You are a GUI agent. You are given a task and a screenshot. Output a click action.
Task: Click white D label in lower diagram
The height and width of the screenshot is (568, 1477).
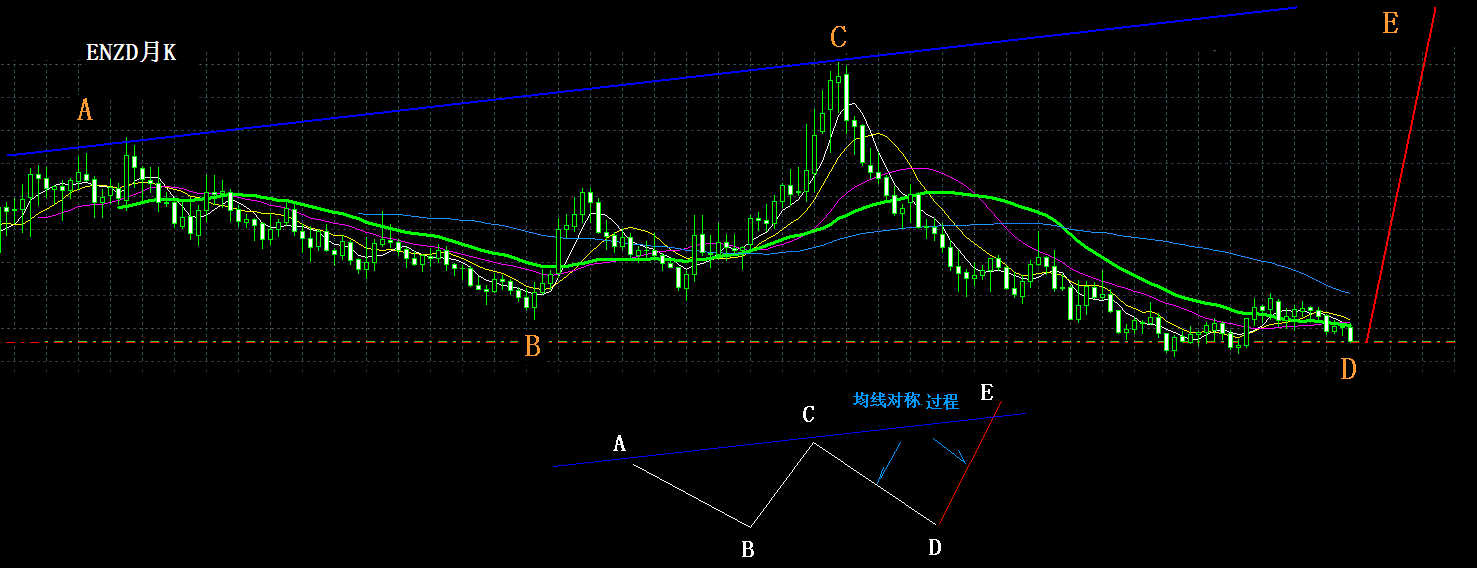[x=935, y=547]
